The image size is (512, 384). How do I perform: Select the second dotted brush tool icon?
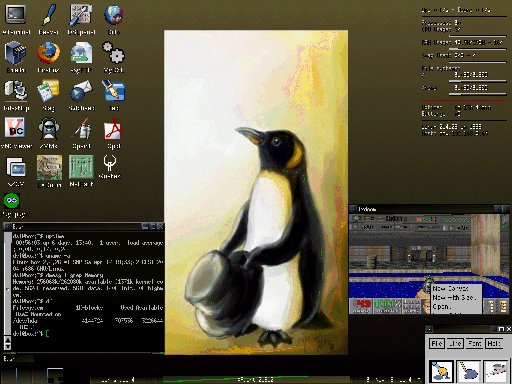point(469,371)
